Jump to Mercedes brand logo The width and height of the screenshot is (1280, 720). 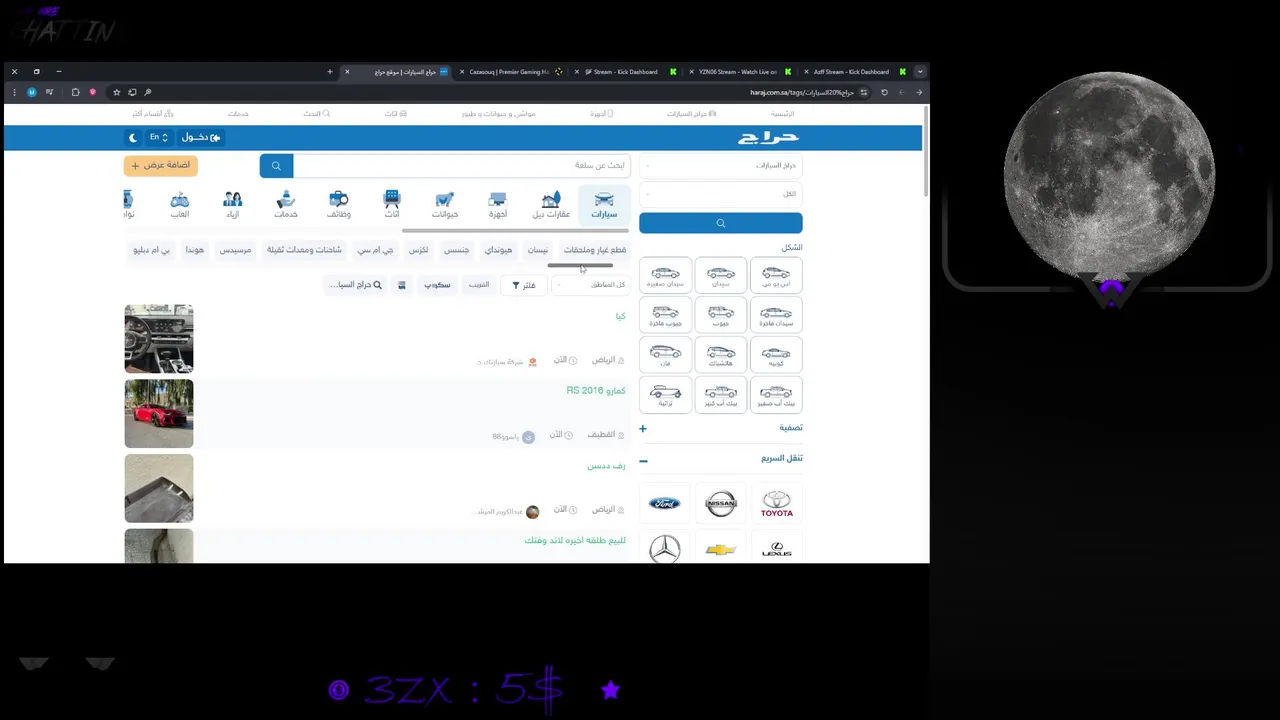(x=665, y=549)
